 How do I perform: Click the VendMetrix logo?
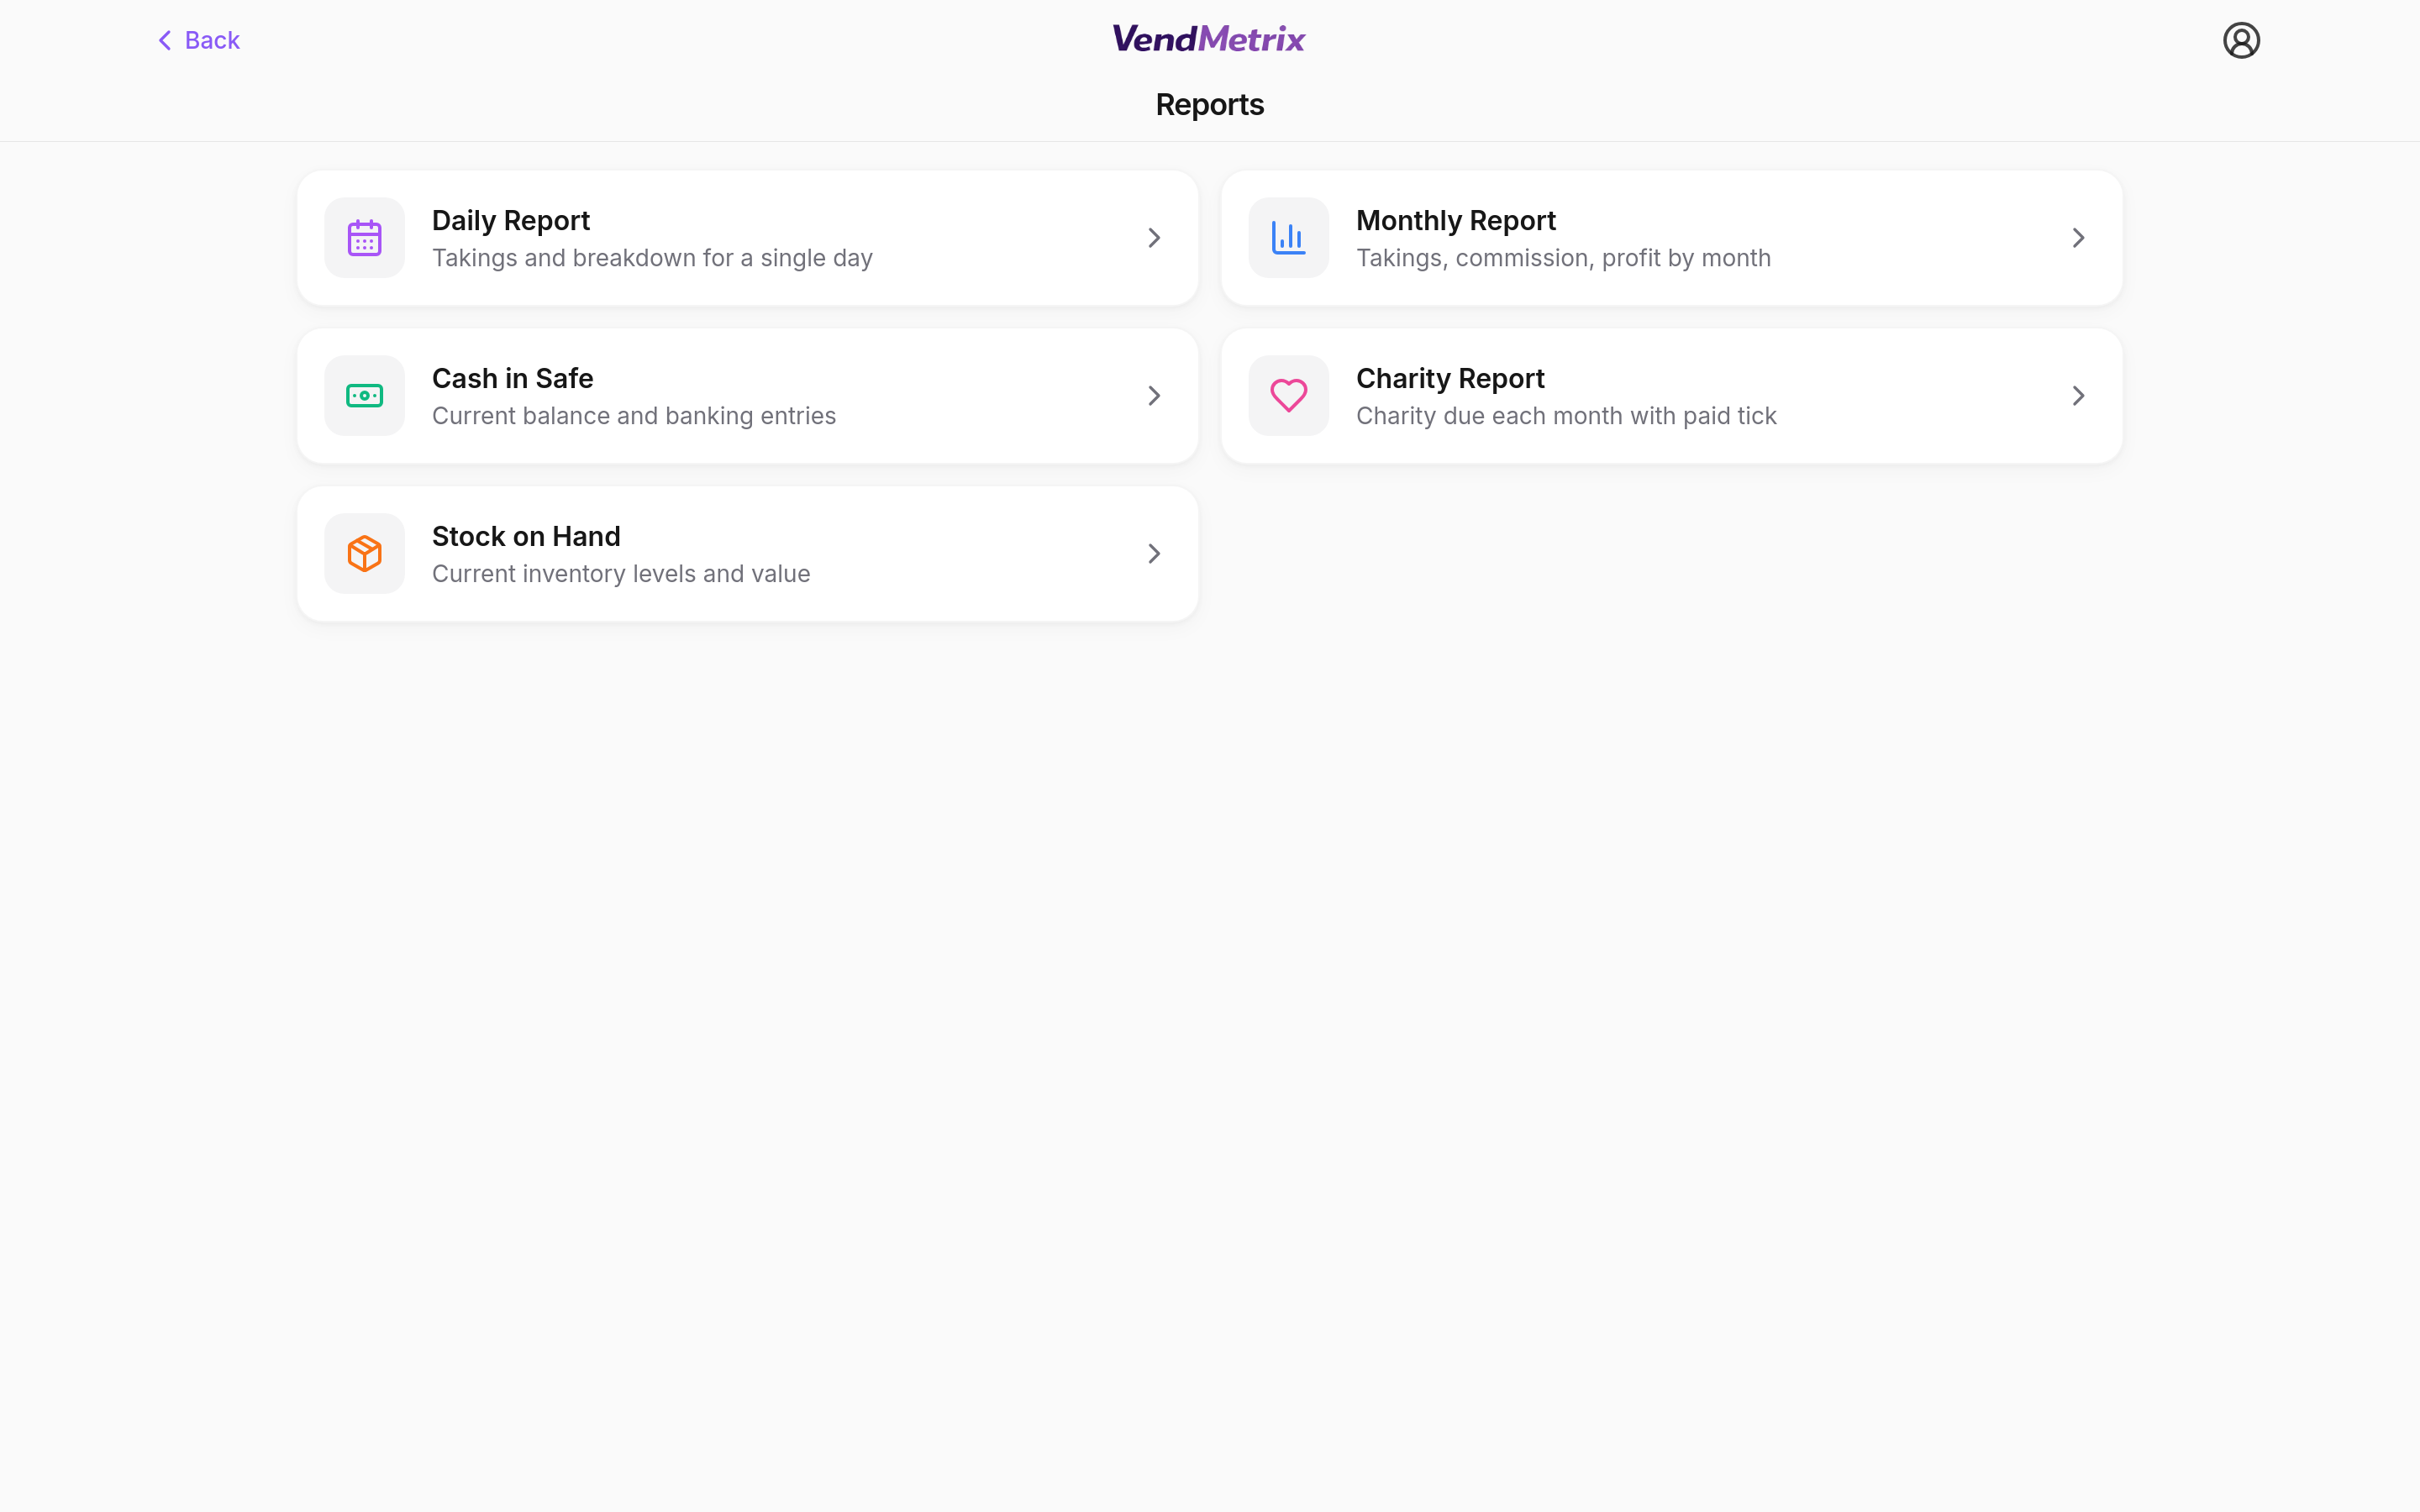point(1209,39)
